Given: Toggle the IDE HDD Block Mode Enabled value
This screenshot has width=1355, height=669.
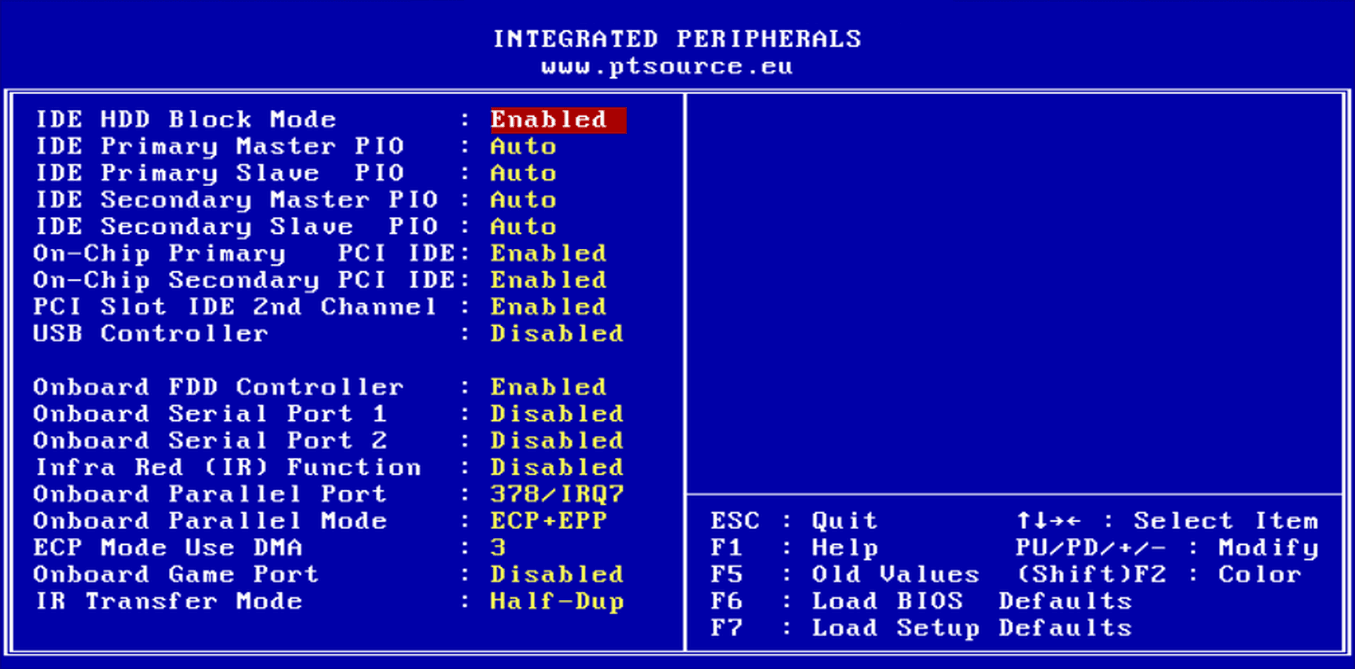Looking at the screenshot, I should point(556,120).
